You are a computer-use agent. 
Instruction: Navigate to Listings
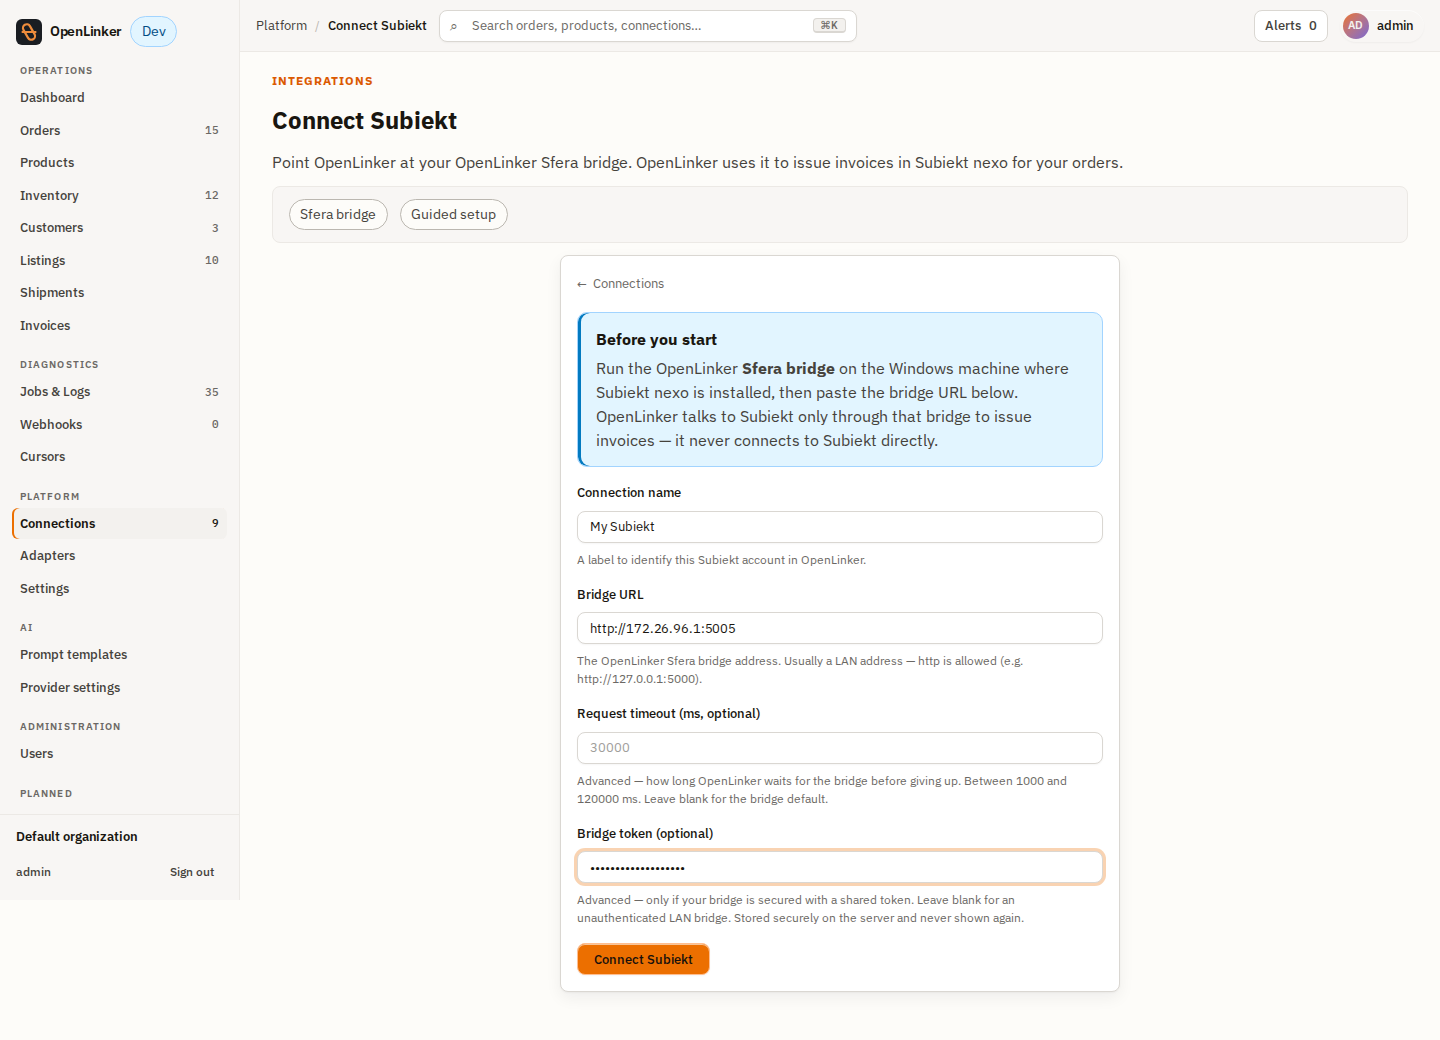click(x=119, y=261)
